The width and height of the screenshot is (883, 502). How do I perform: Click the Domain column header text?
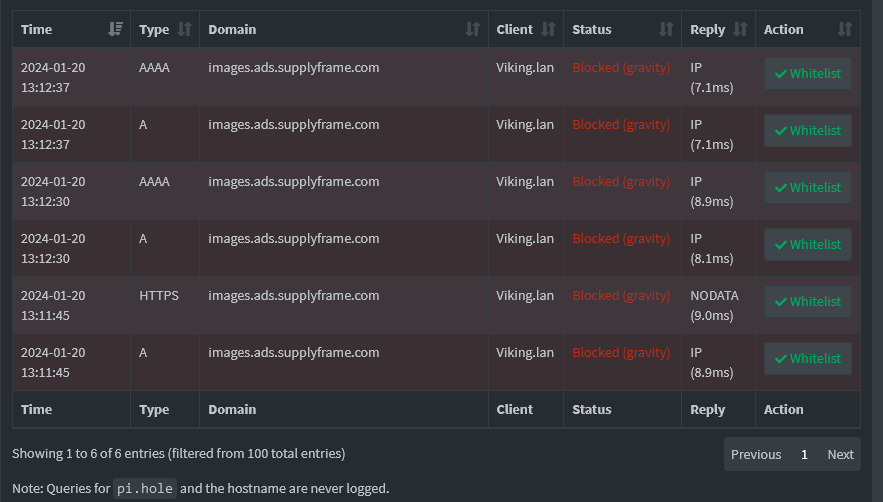pos(232,29)
